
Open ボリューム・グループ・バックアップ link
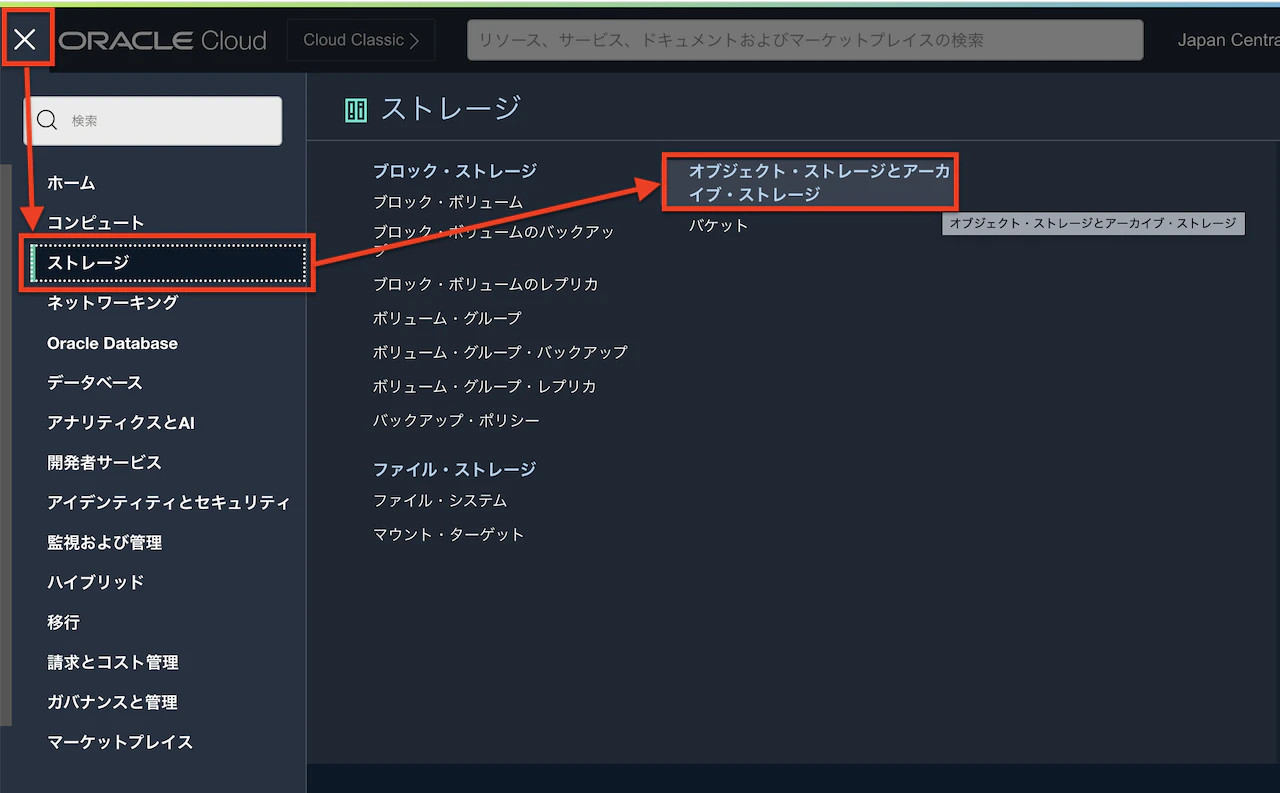coord(500,352)
